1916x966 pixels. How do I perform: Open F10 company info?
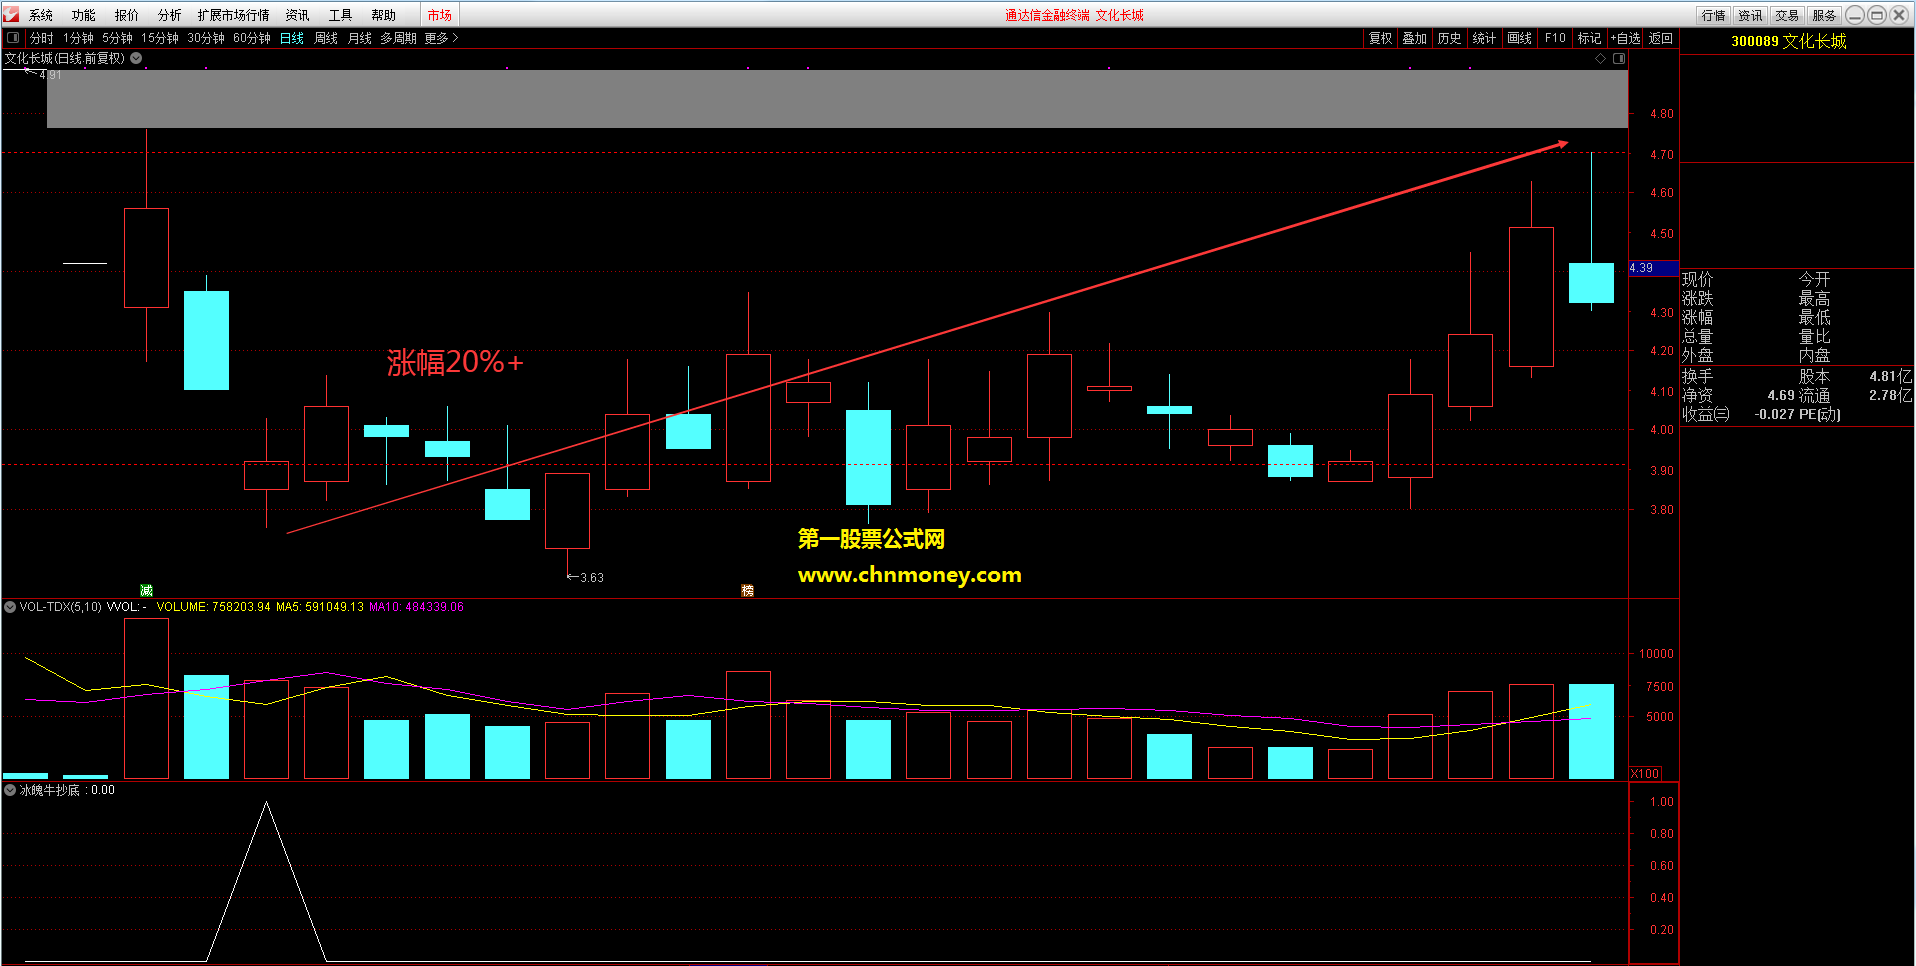click(1555, 38)
